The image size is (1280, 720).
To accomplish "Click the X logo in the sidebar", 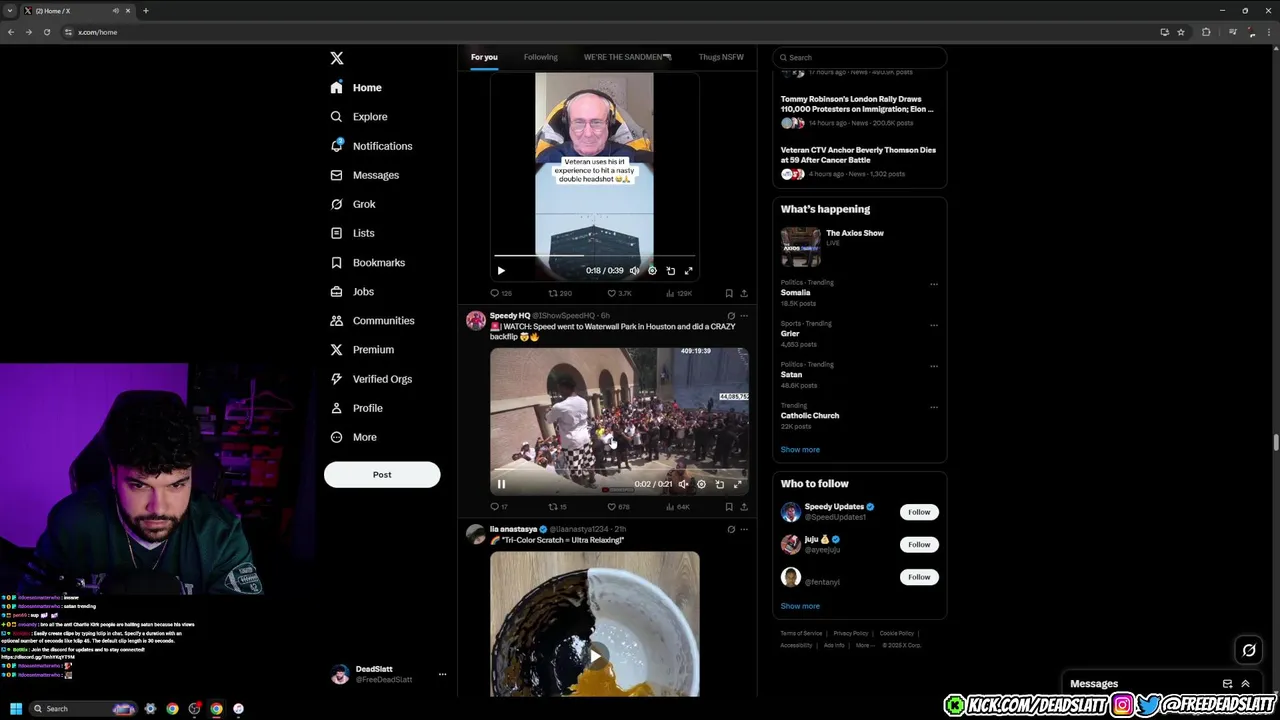I will pos(337,58).
